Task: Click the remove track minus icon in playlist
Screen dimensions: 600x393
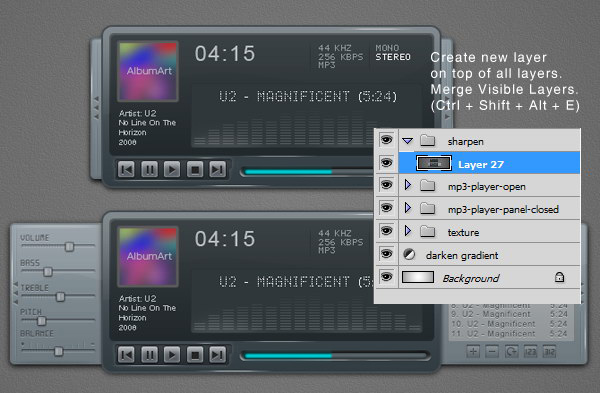Action: pyautogui.click(x=492, y=351)
